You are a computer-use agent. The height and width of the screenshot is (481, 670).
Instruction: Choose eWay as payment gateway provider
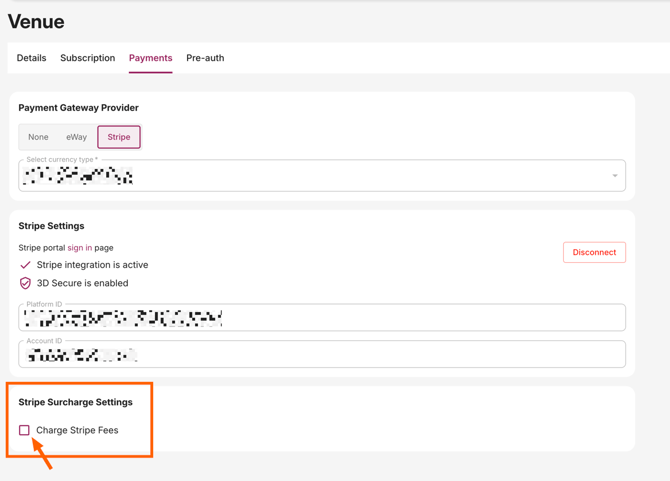pos(76,137)
